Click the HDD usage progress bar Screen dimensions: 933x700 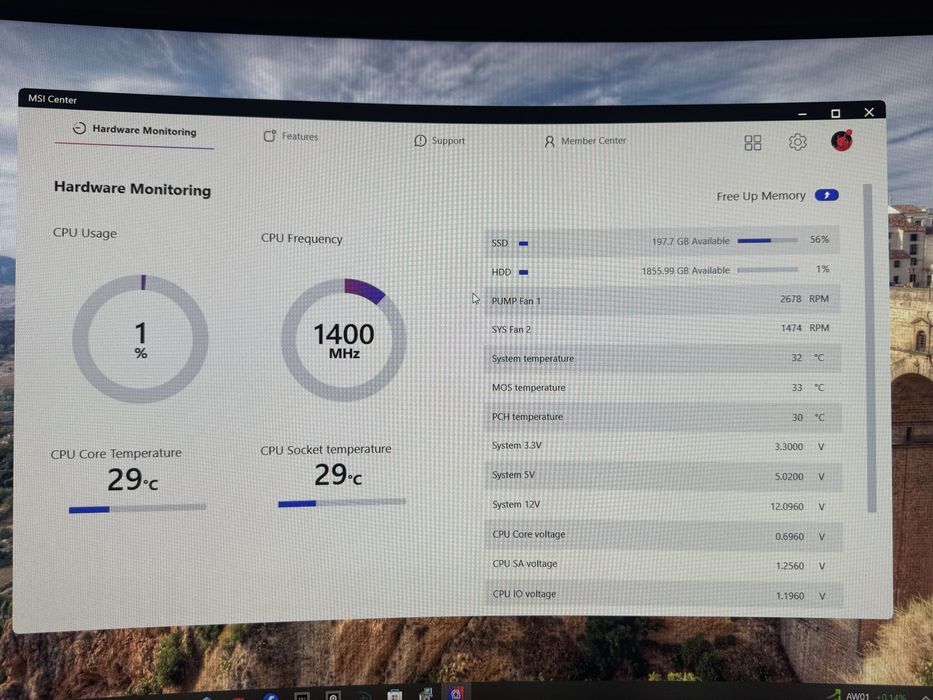768,270
